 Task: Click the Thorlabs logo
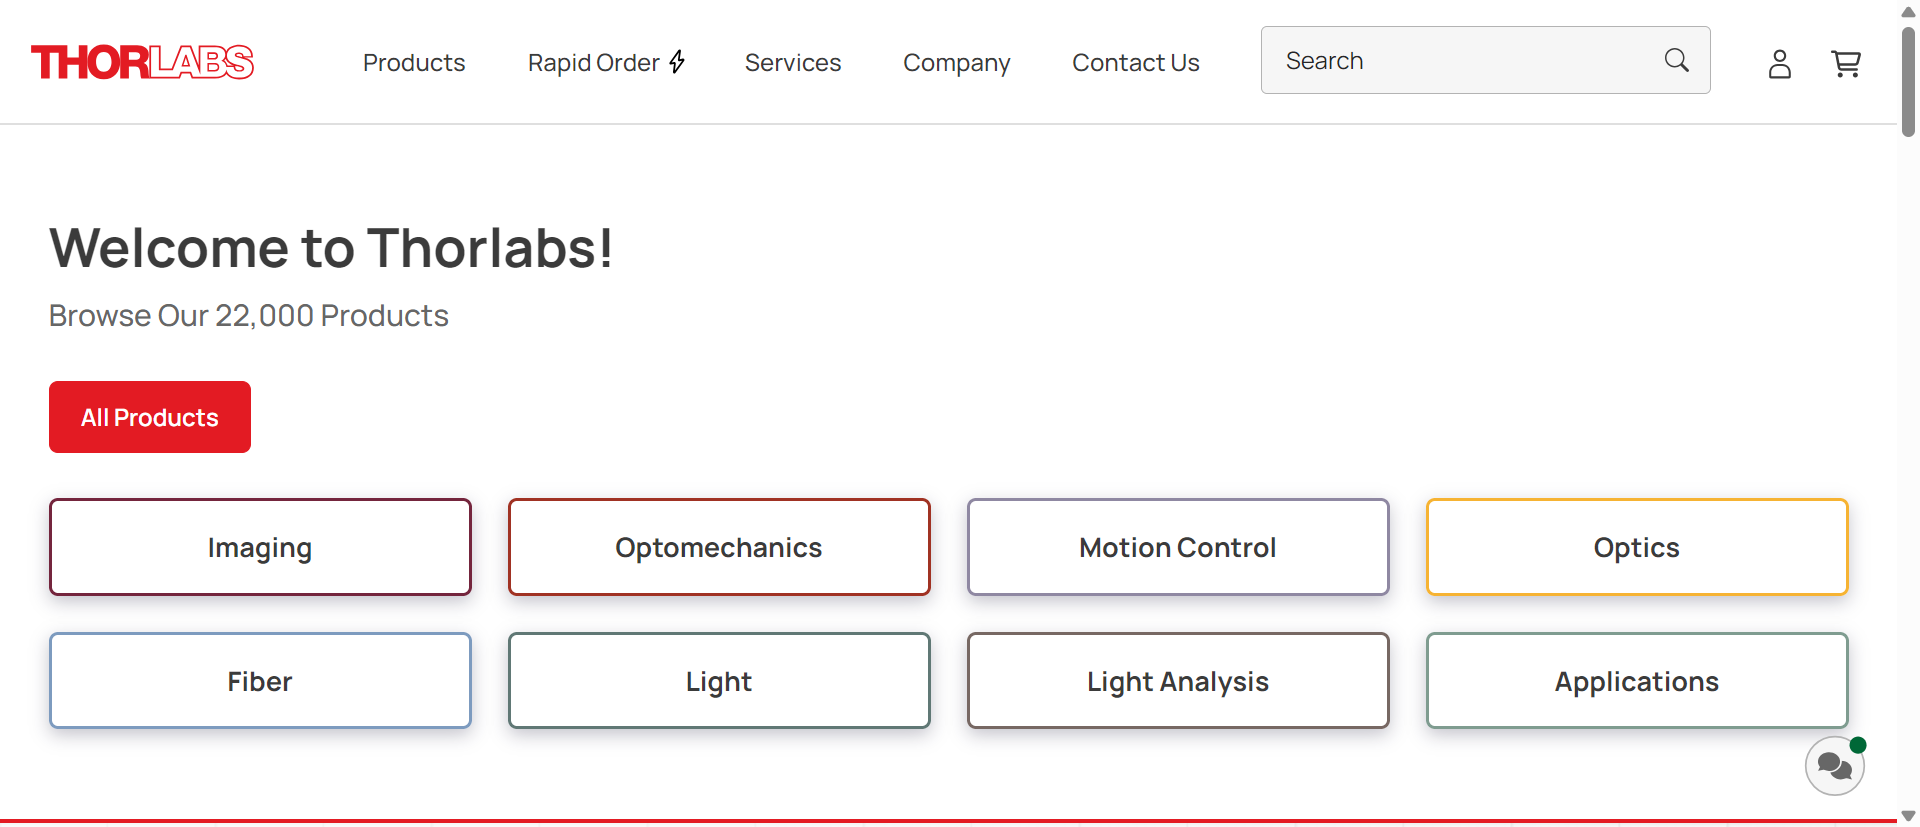[x=142, y=62]
